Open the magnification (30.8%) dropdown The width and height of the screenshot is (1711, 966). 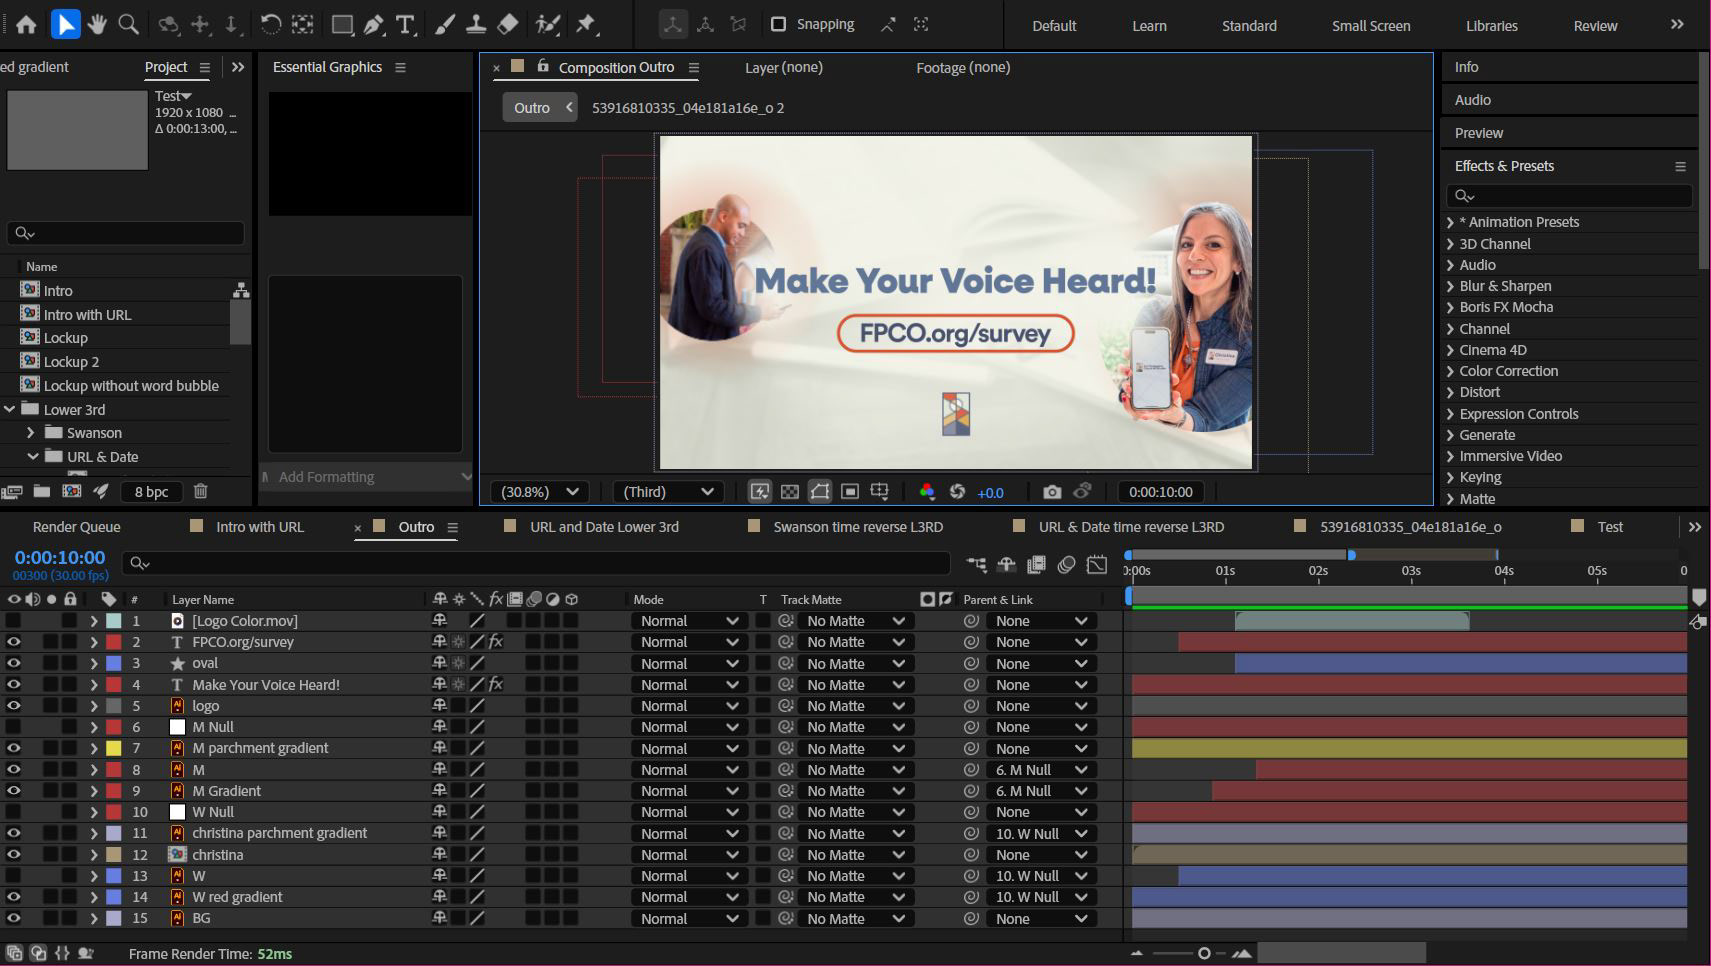click(x=540, y=492)
